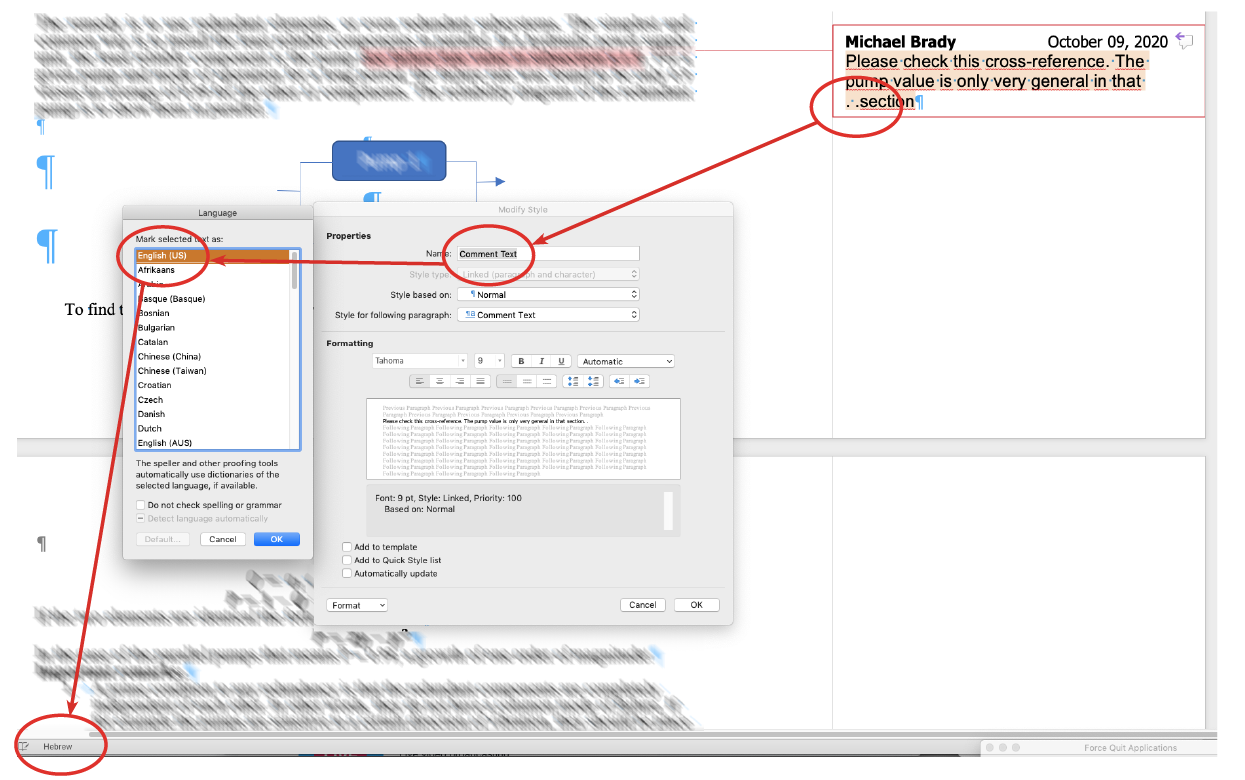Open Style based on dropdown
The height and width of the screenshot is (780, 1245).
(x=548, y=295)
